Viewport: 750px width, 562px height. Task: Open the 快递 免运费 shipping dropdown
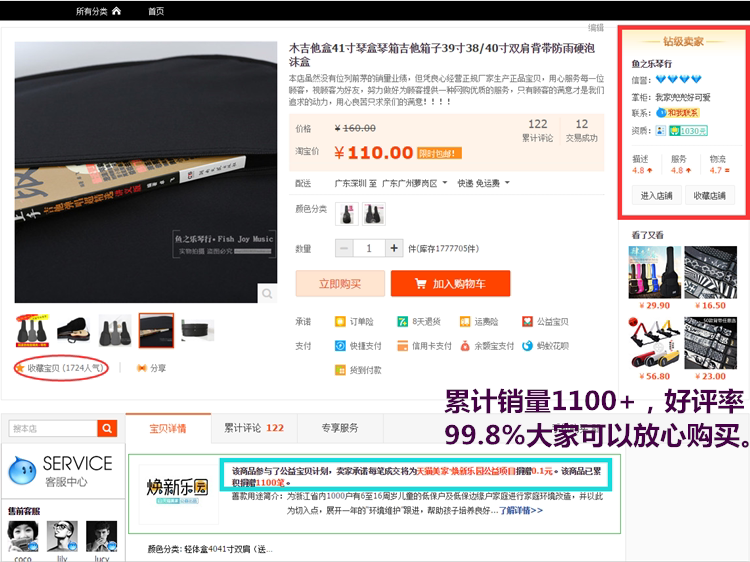pyautogui.click(x=483, y=183)
